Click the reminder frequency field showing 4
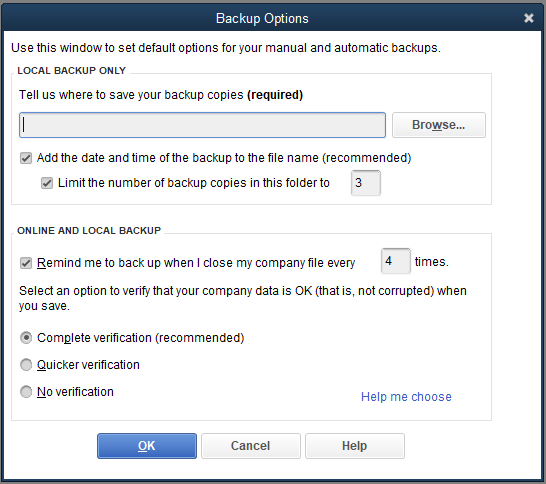Image resolution: width=546 pixels, height=484 pixels. pos(396,261)
